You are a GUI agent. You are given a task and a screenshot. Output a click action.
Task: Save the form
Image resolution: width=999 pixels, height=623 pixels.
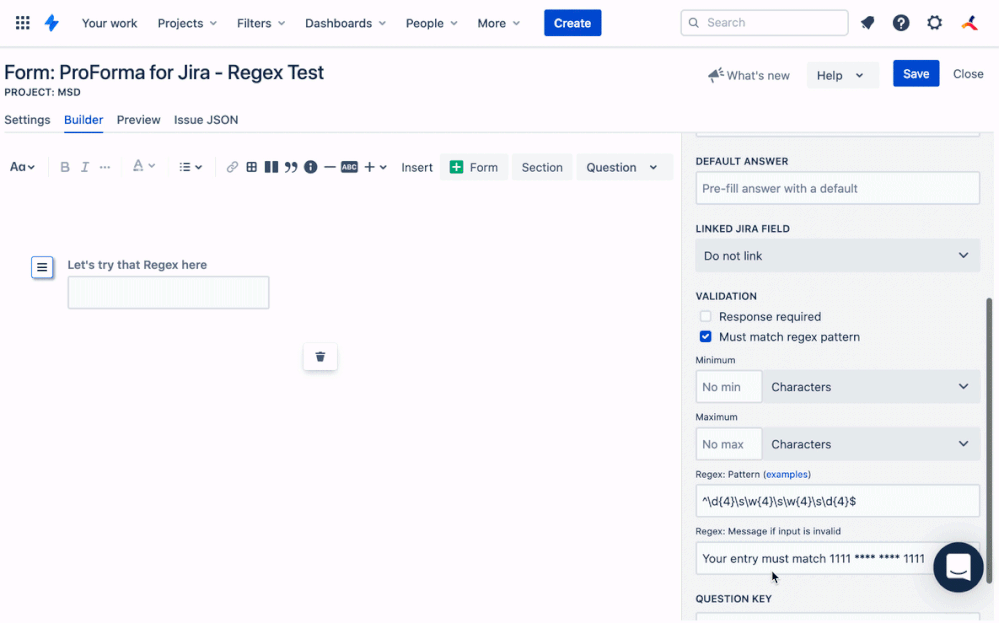916,74
